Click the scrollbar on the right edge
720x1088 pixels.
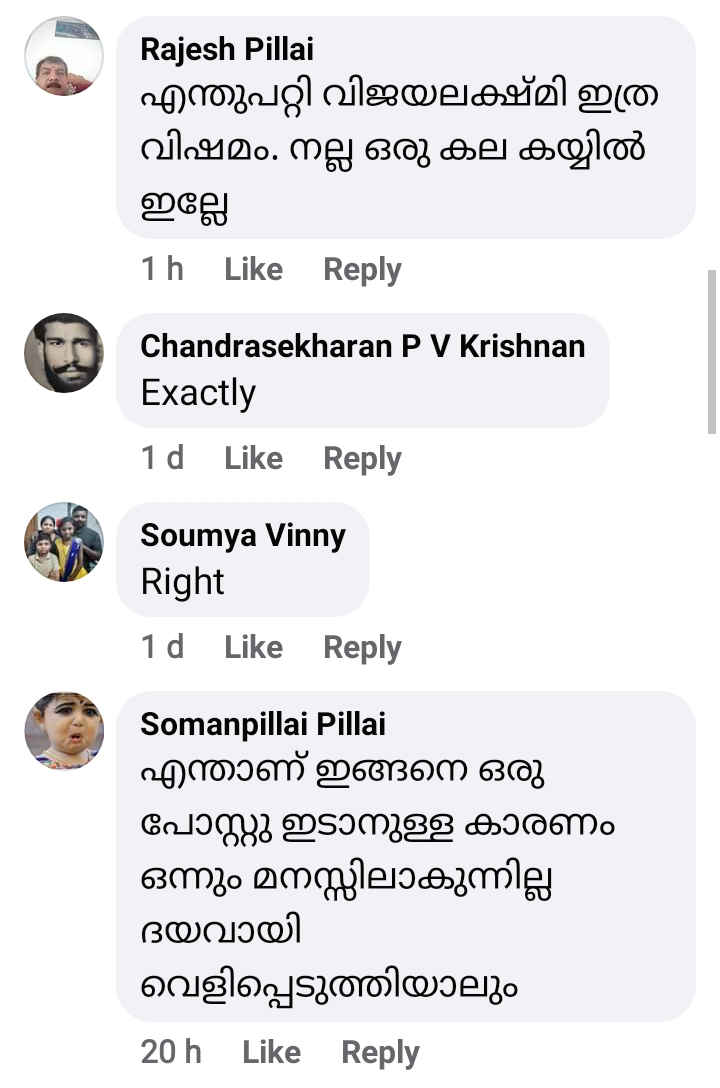(711, 350)
